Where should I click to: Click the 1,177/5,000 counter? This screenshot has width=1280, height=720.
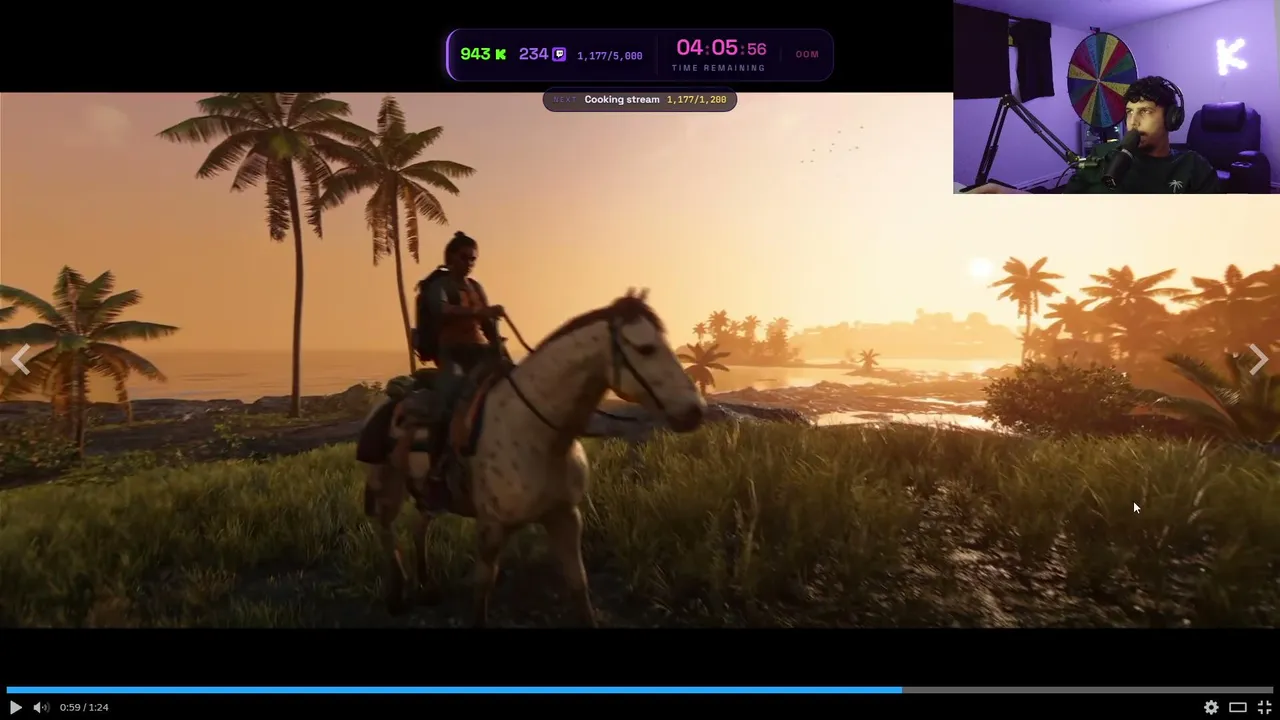click(610, 56)
